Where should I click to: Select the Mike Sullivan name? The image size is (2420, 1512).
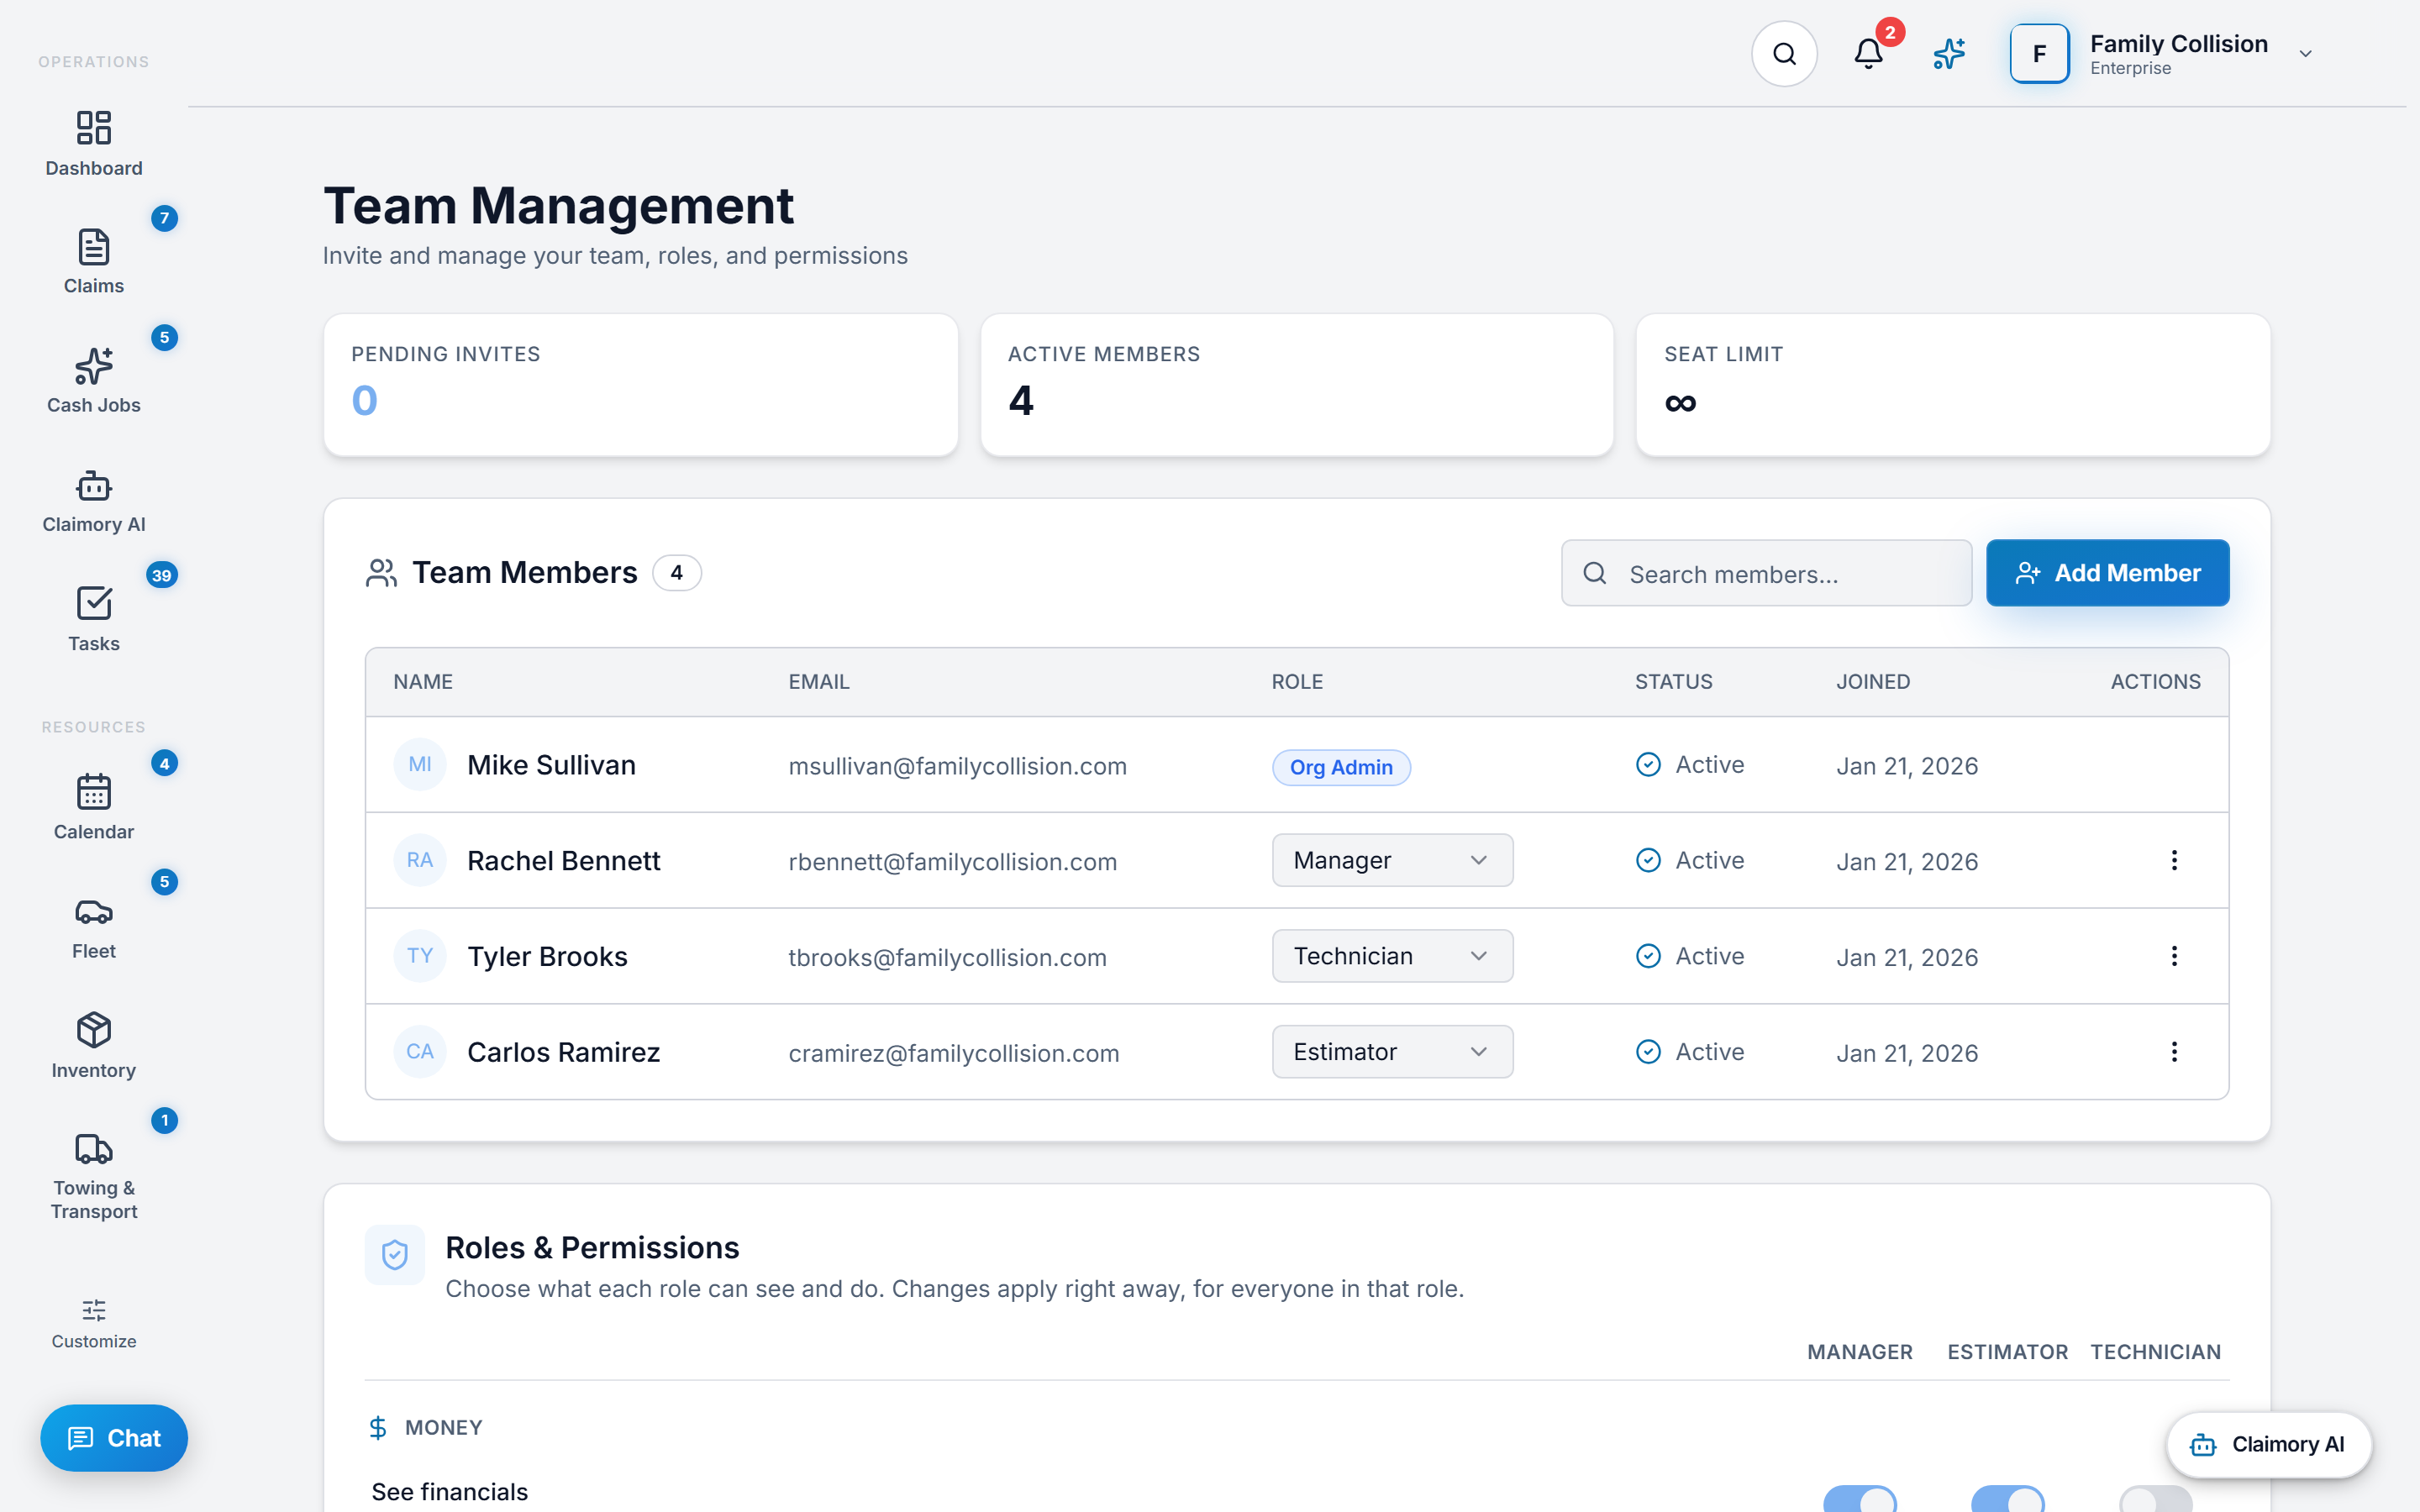551,765
